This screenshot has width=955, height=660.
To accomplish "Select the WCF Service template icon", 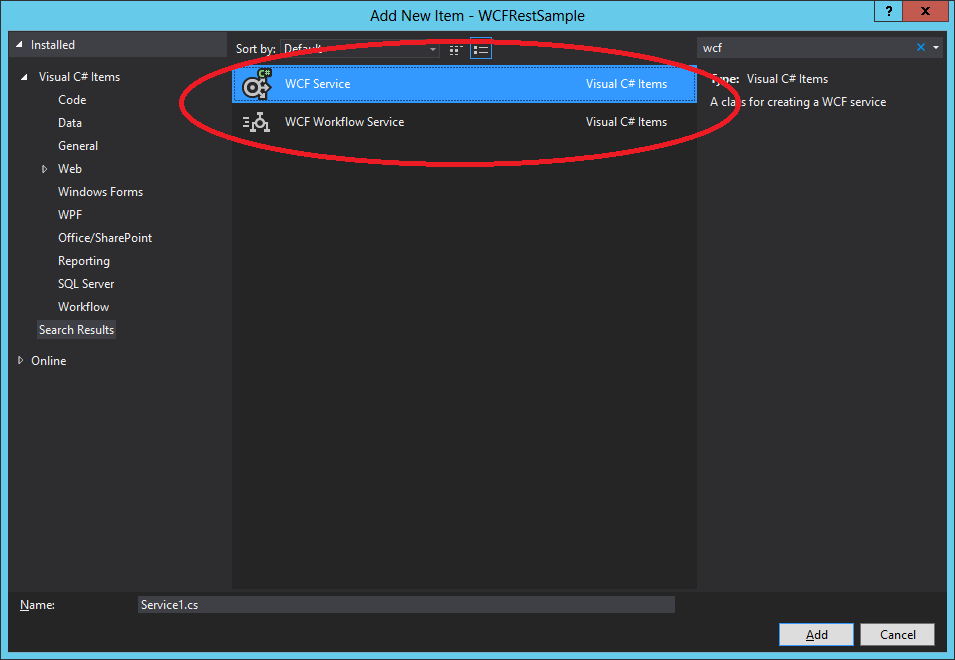I will tap(255, 85).
